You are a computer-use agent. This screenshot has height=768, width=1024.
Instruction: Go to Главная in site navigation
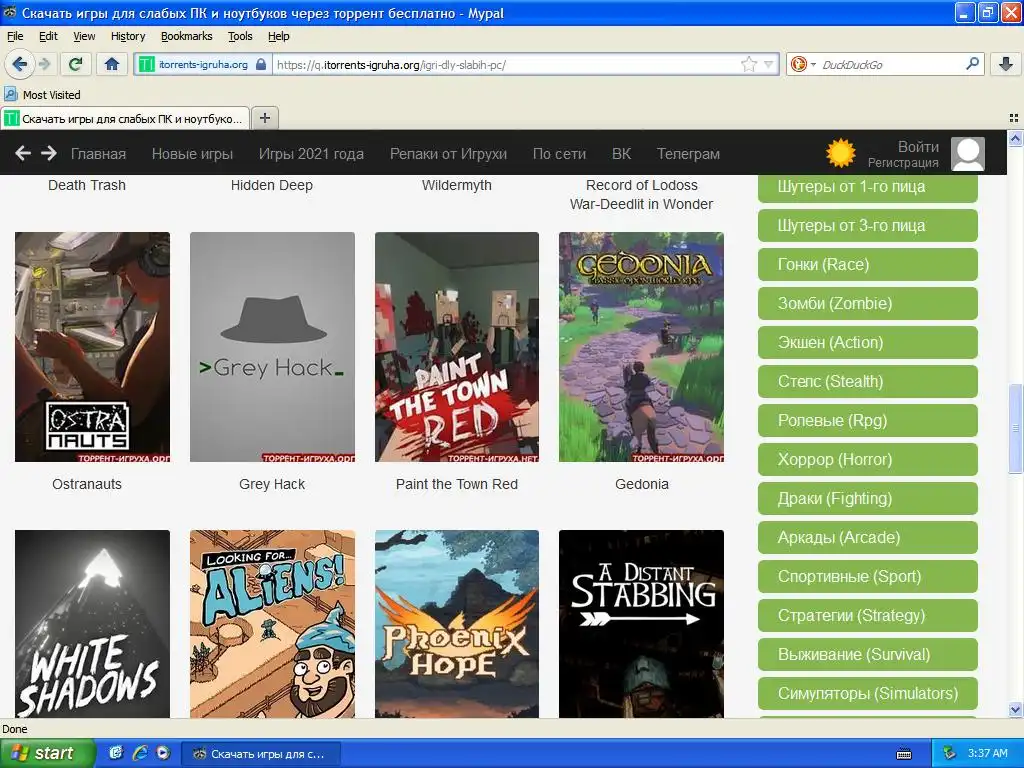click(x=99, y=153)
